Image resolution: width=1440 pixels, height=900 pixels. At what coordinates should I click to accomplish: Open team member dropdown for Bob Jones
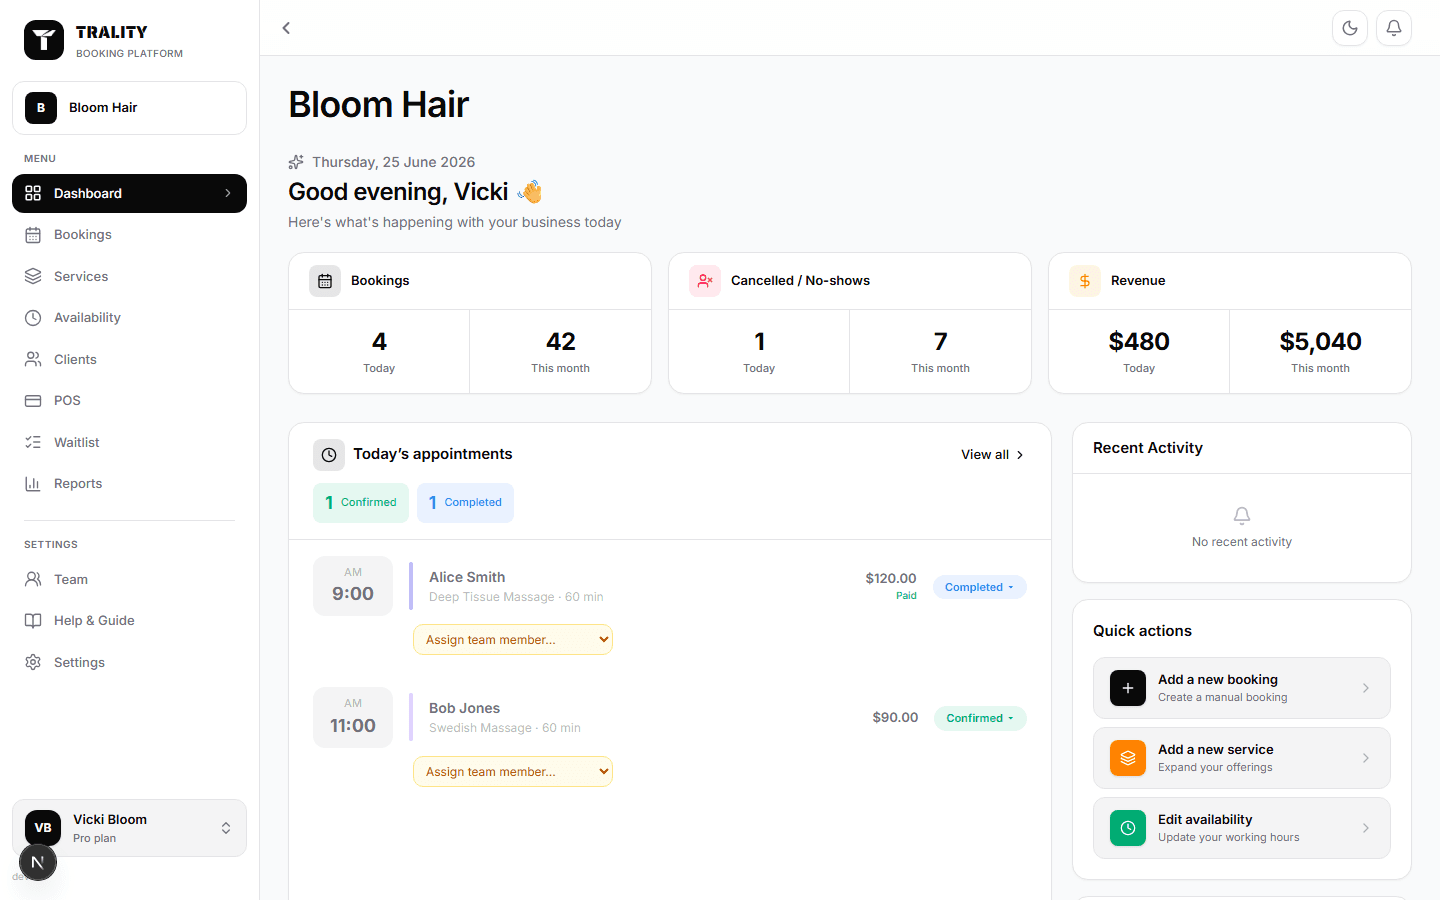click(513, 772)
